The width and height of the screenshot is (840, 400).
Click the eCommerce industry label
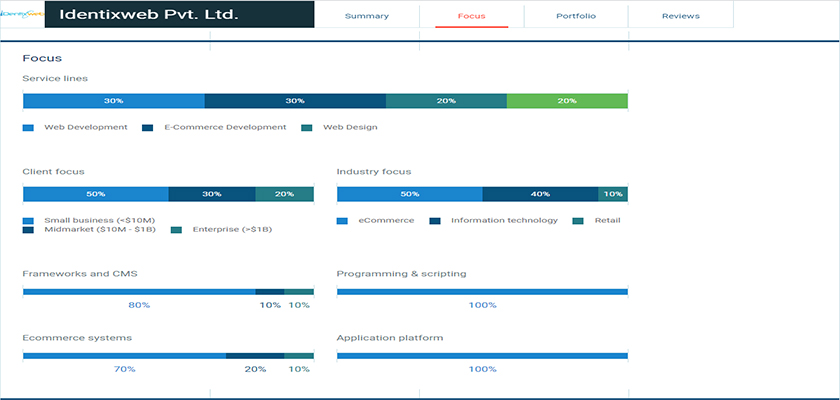coord(386,220)
